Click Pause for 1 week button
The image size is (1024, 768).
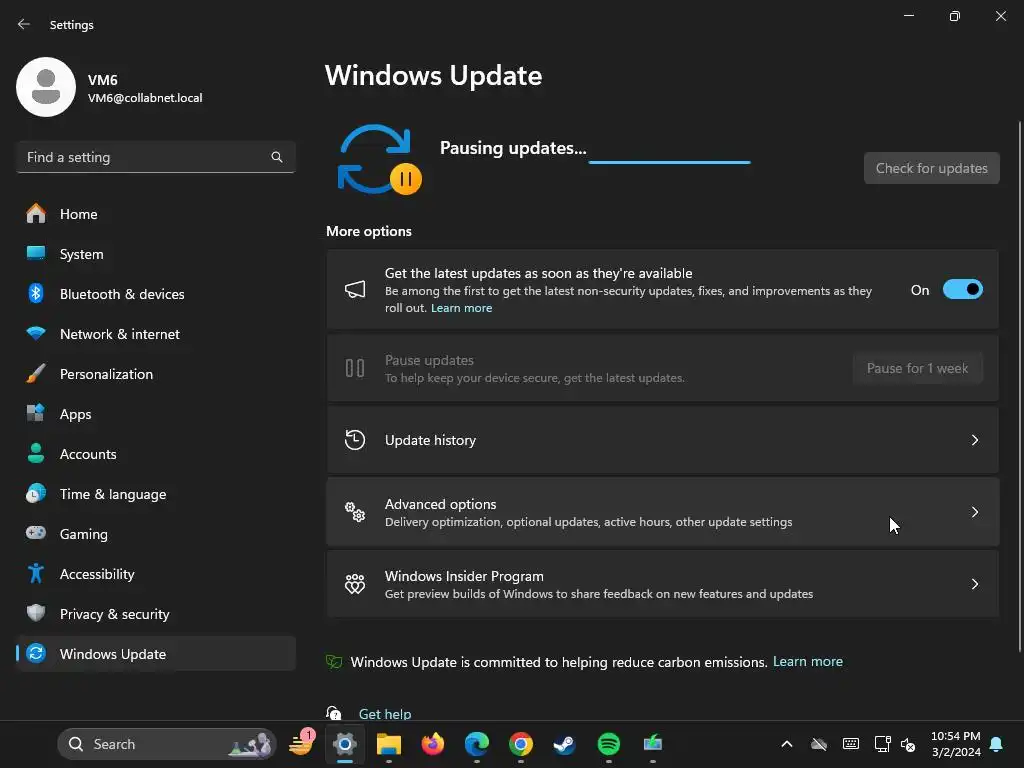click(x=917, y=368)
